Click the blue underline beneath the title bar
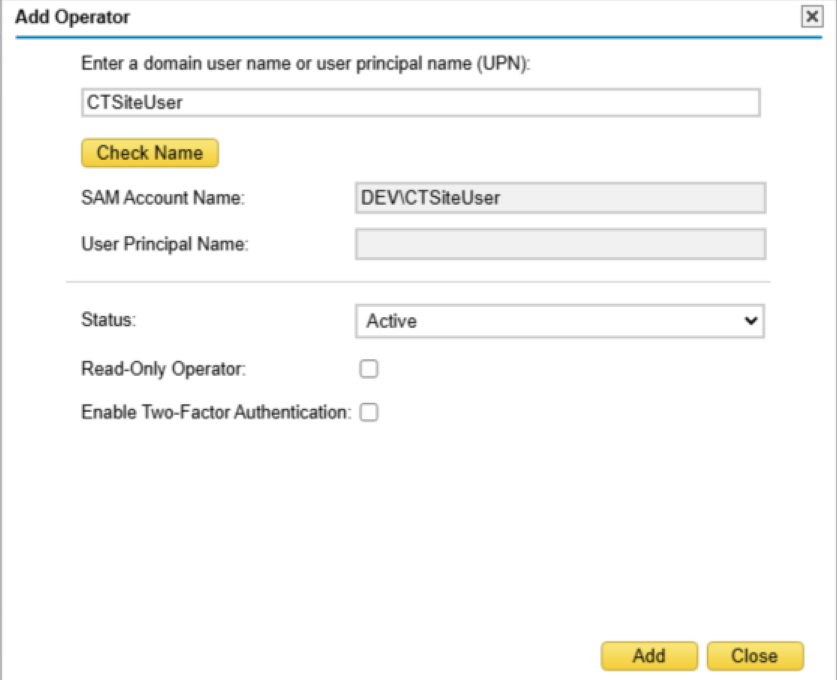This screenshot has width=837, height=680. tap(418, 37)
